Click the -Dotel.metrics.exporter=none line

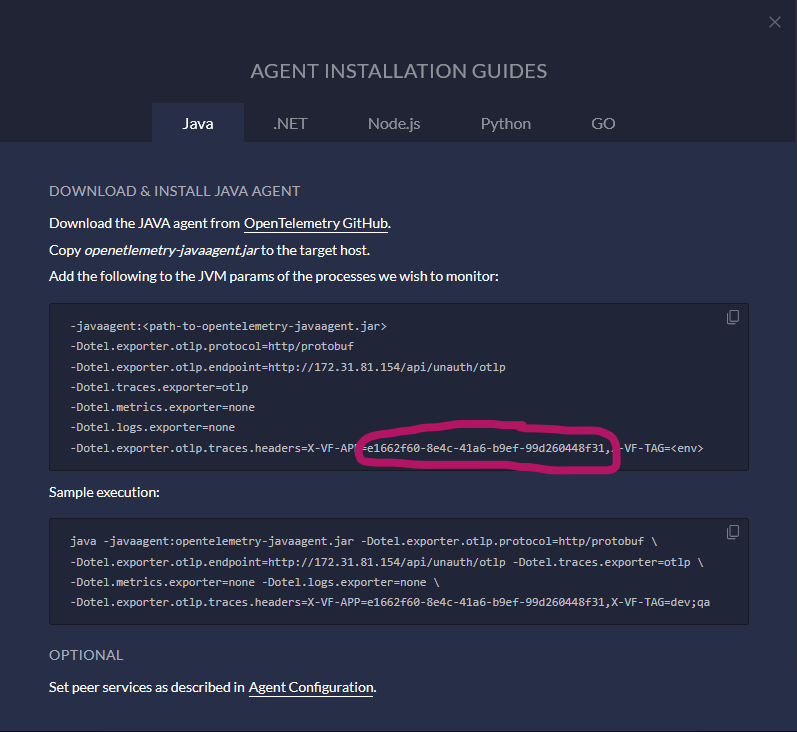tap(163, 407)
